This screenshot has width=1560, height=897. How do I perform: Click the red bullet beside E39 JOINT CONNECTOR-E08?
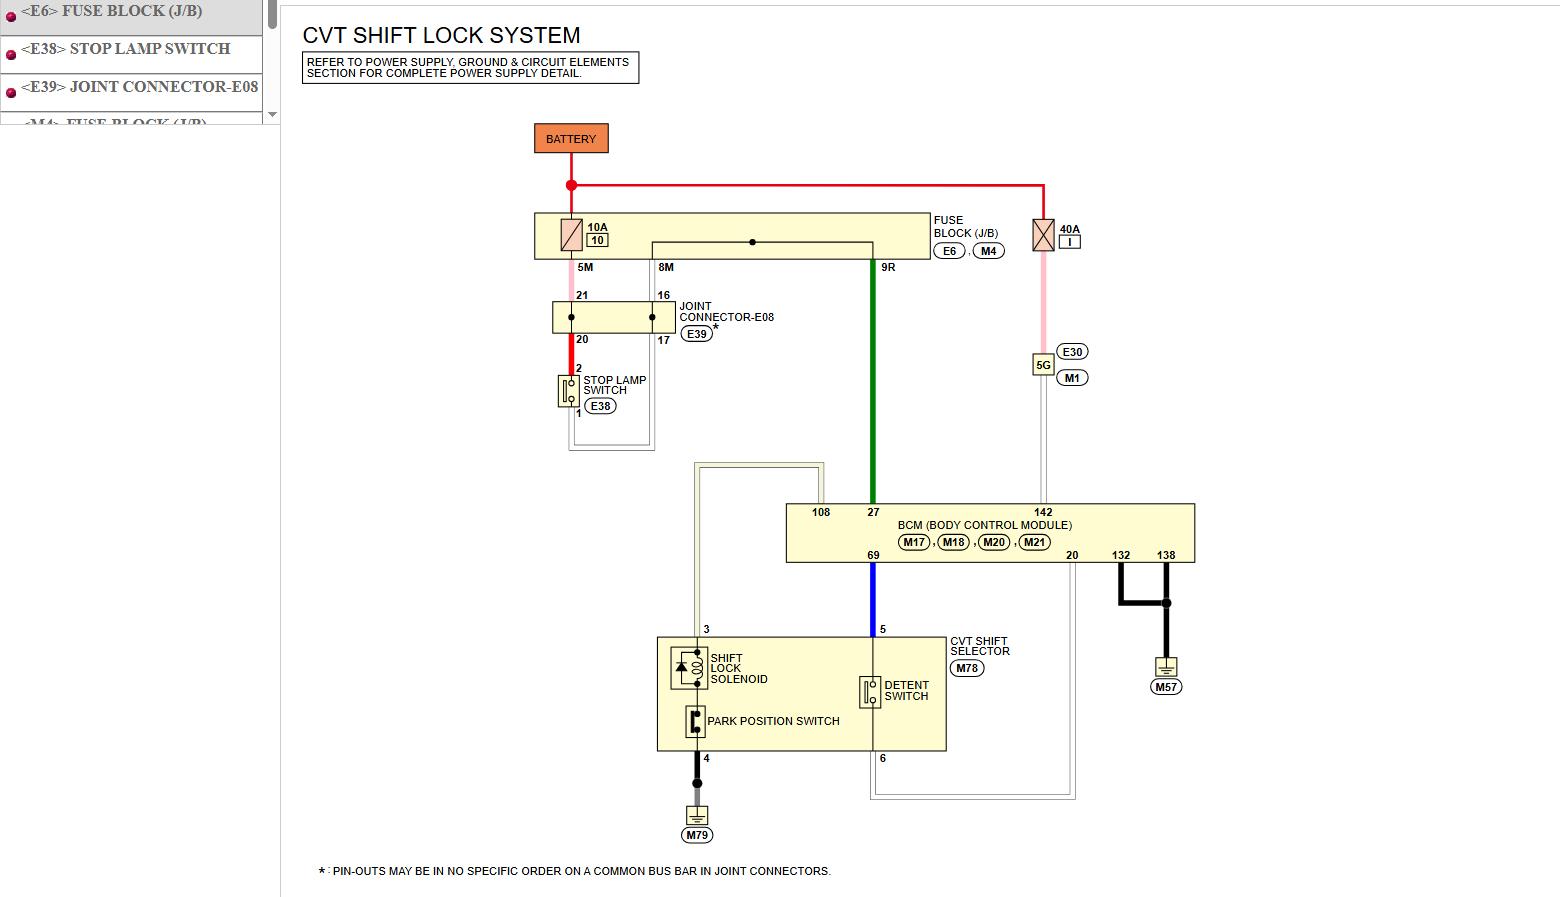point(11,93)
